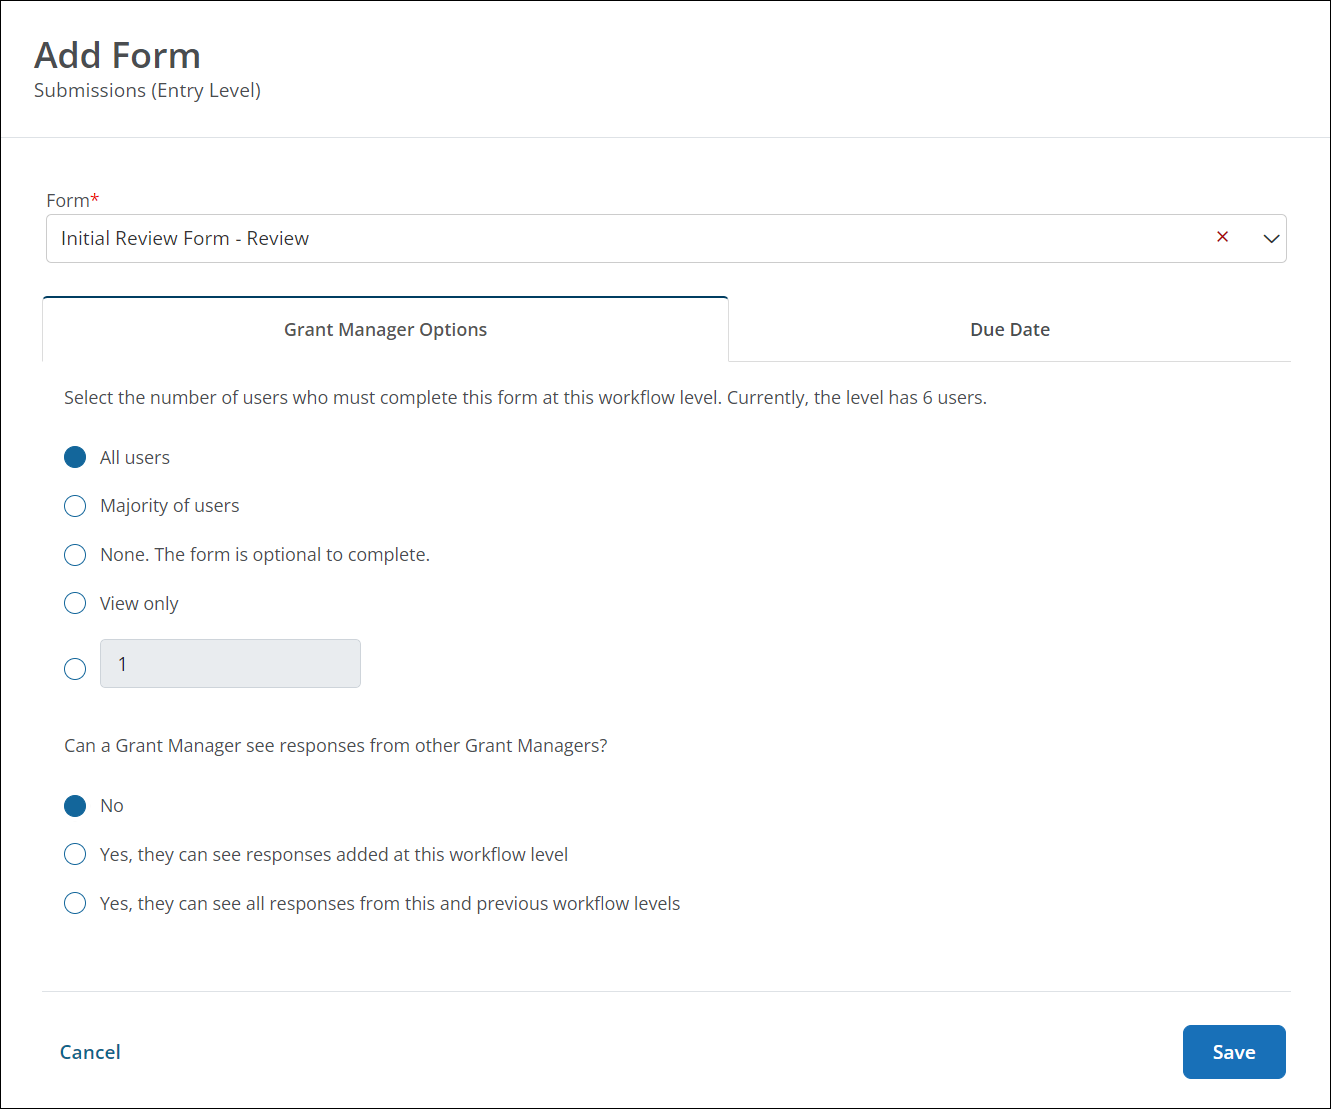This screenshot has height=1109, width=1331.
Task: Pick the View only radio button
Action: pos(75,604)
